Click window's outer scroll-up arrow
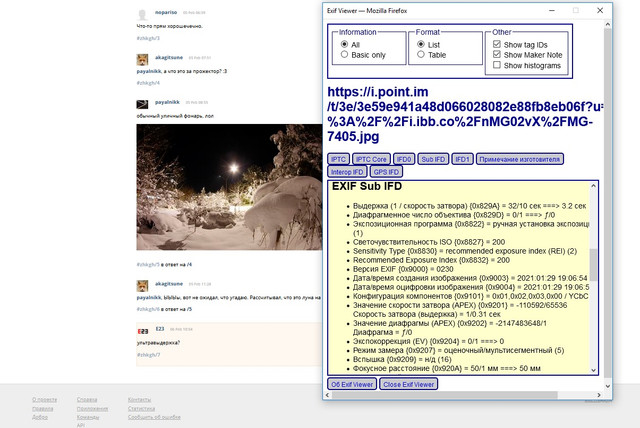The height and width of the screenshot is (428, 640). (607, 24)
